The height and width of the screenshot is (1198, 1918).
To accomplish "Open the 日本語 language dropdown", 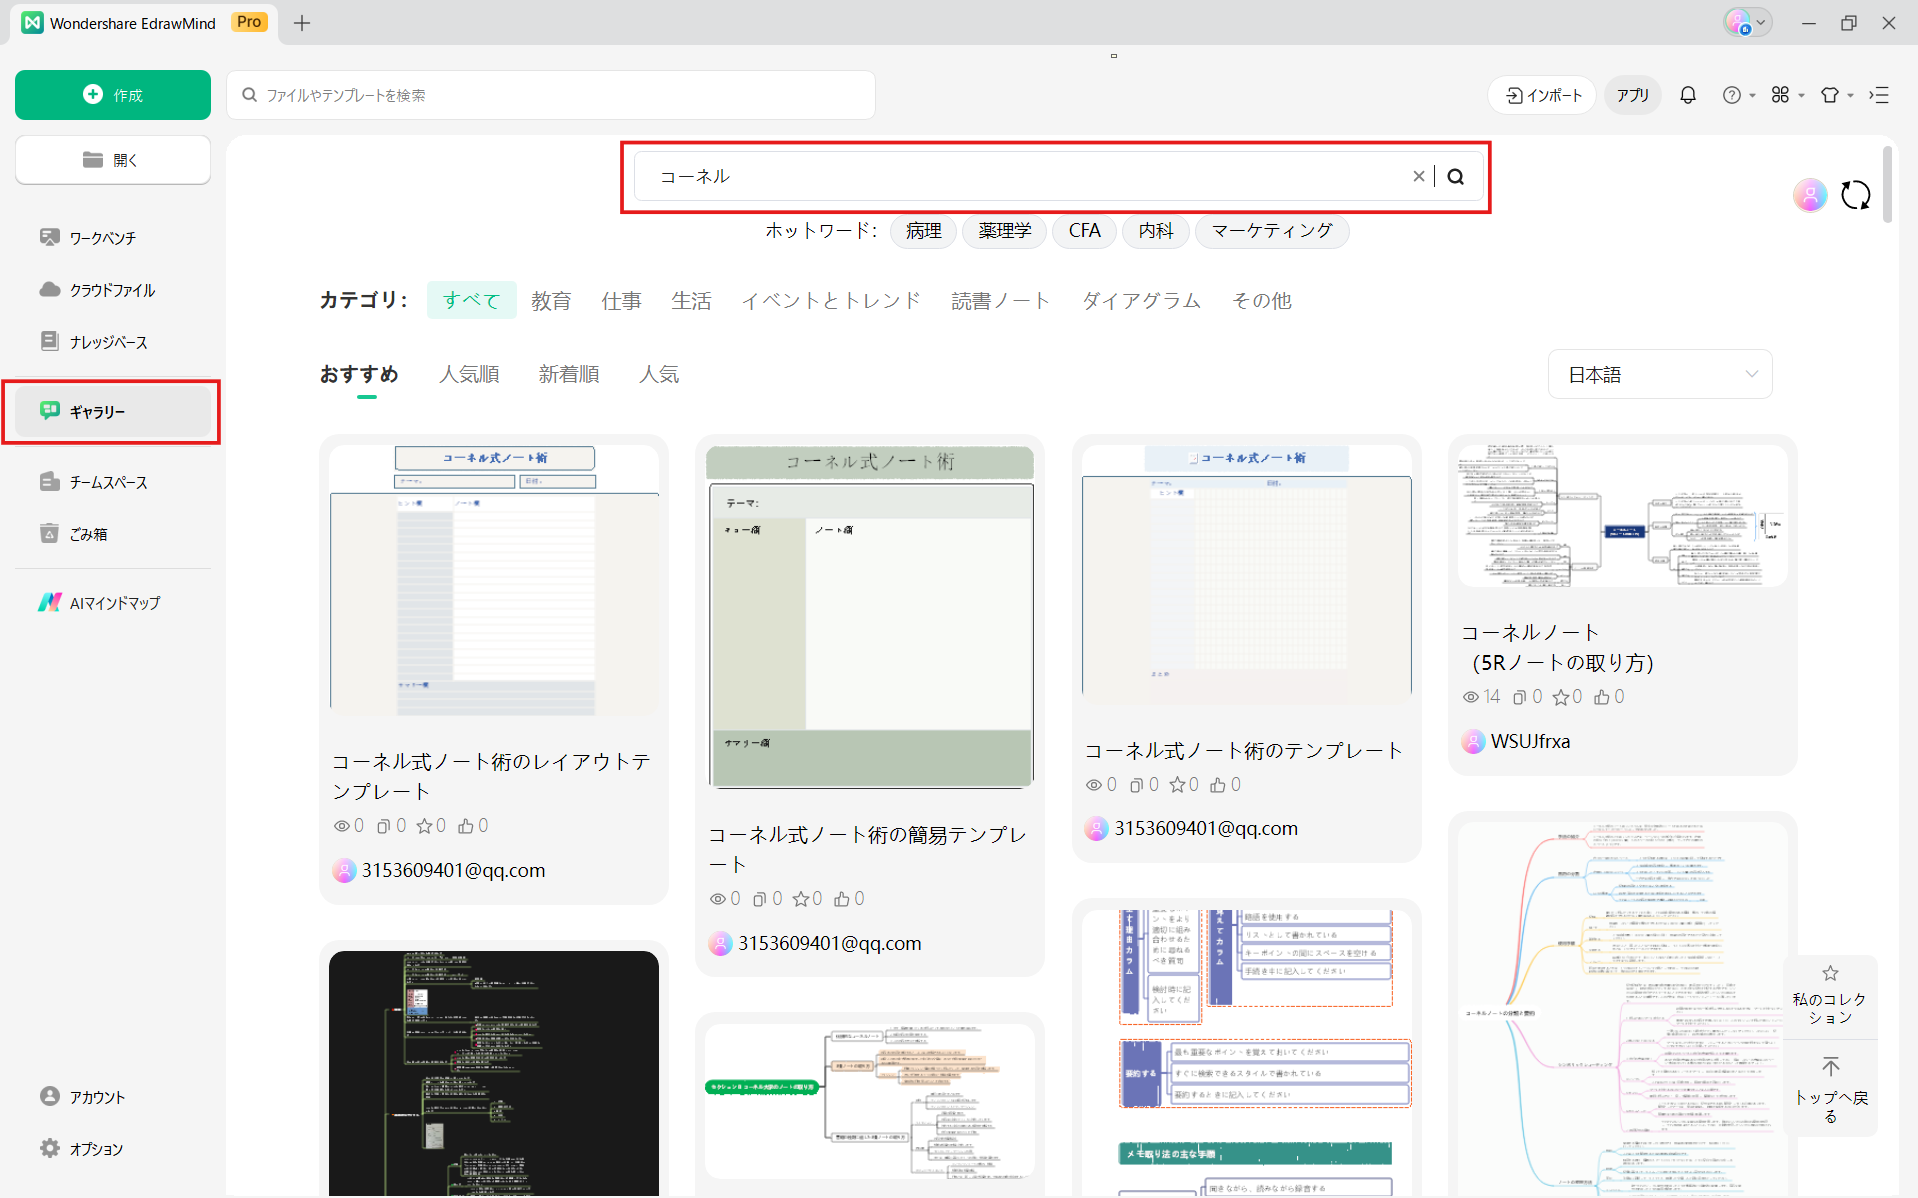I will click(x=1659, y=374).
